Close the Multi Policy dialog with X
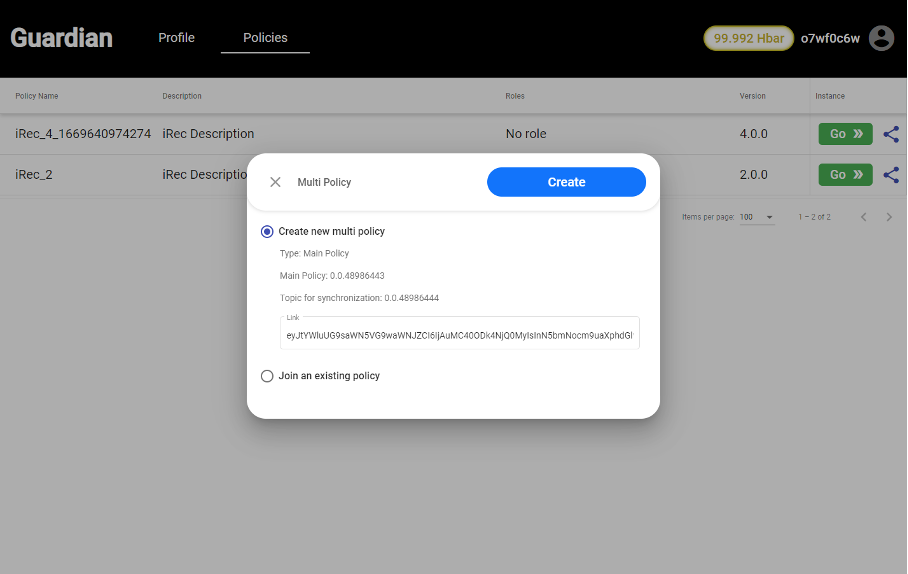Screen dimensions: 908x574 click(x=275, y=182)
